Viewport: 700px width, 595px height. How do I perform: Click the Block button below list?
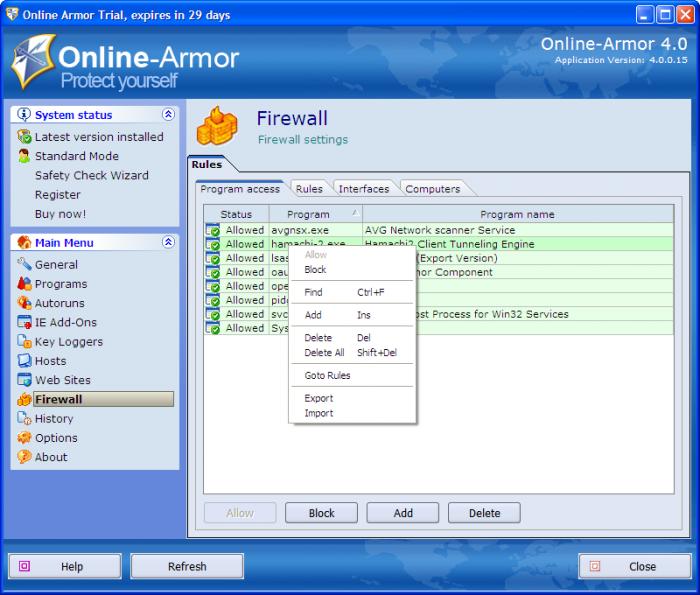[321, 513]
